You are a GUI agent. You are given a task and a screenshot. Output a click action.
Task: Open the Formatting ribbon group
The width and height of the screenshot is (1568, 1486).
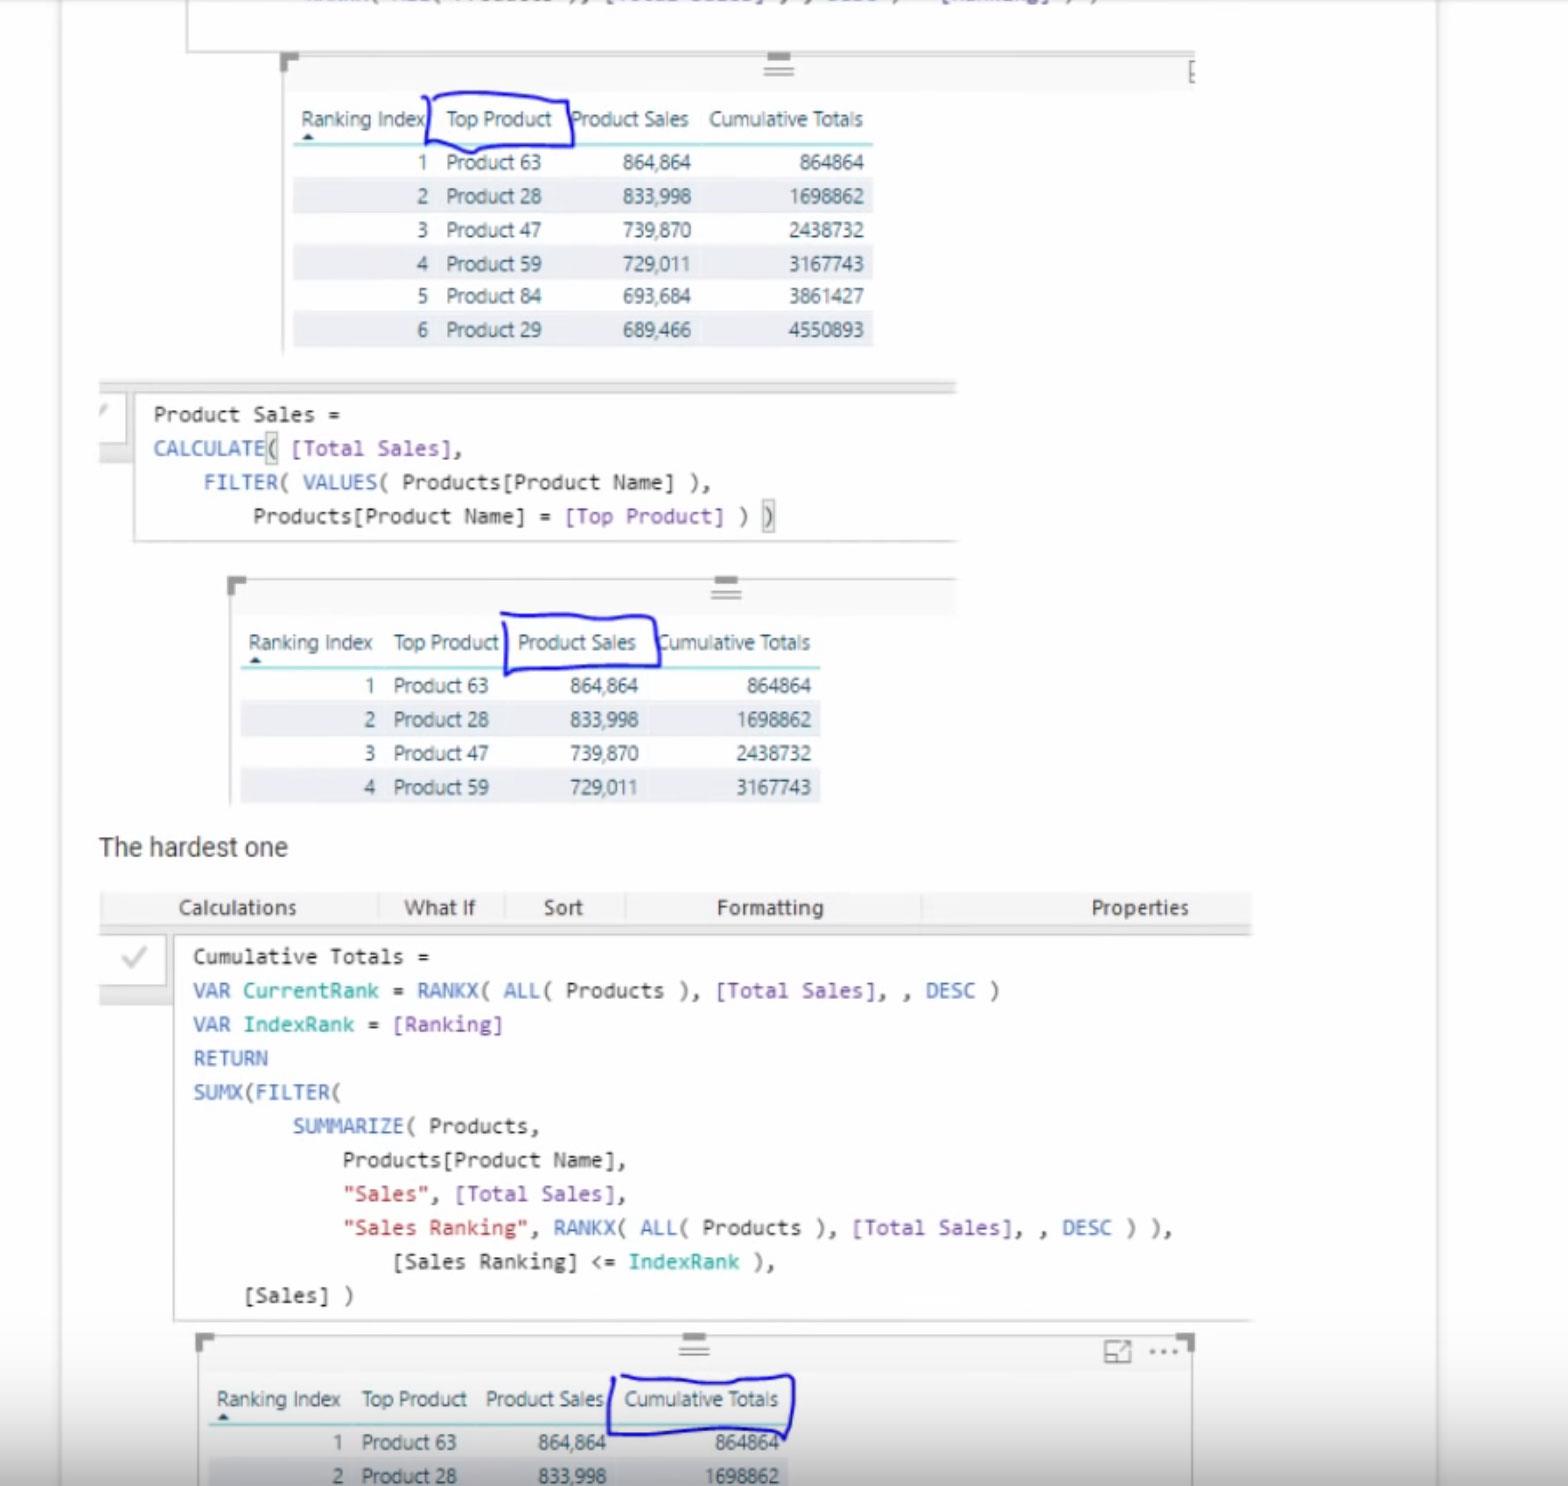(770, 908)
